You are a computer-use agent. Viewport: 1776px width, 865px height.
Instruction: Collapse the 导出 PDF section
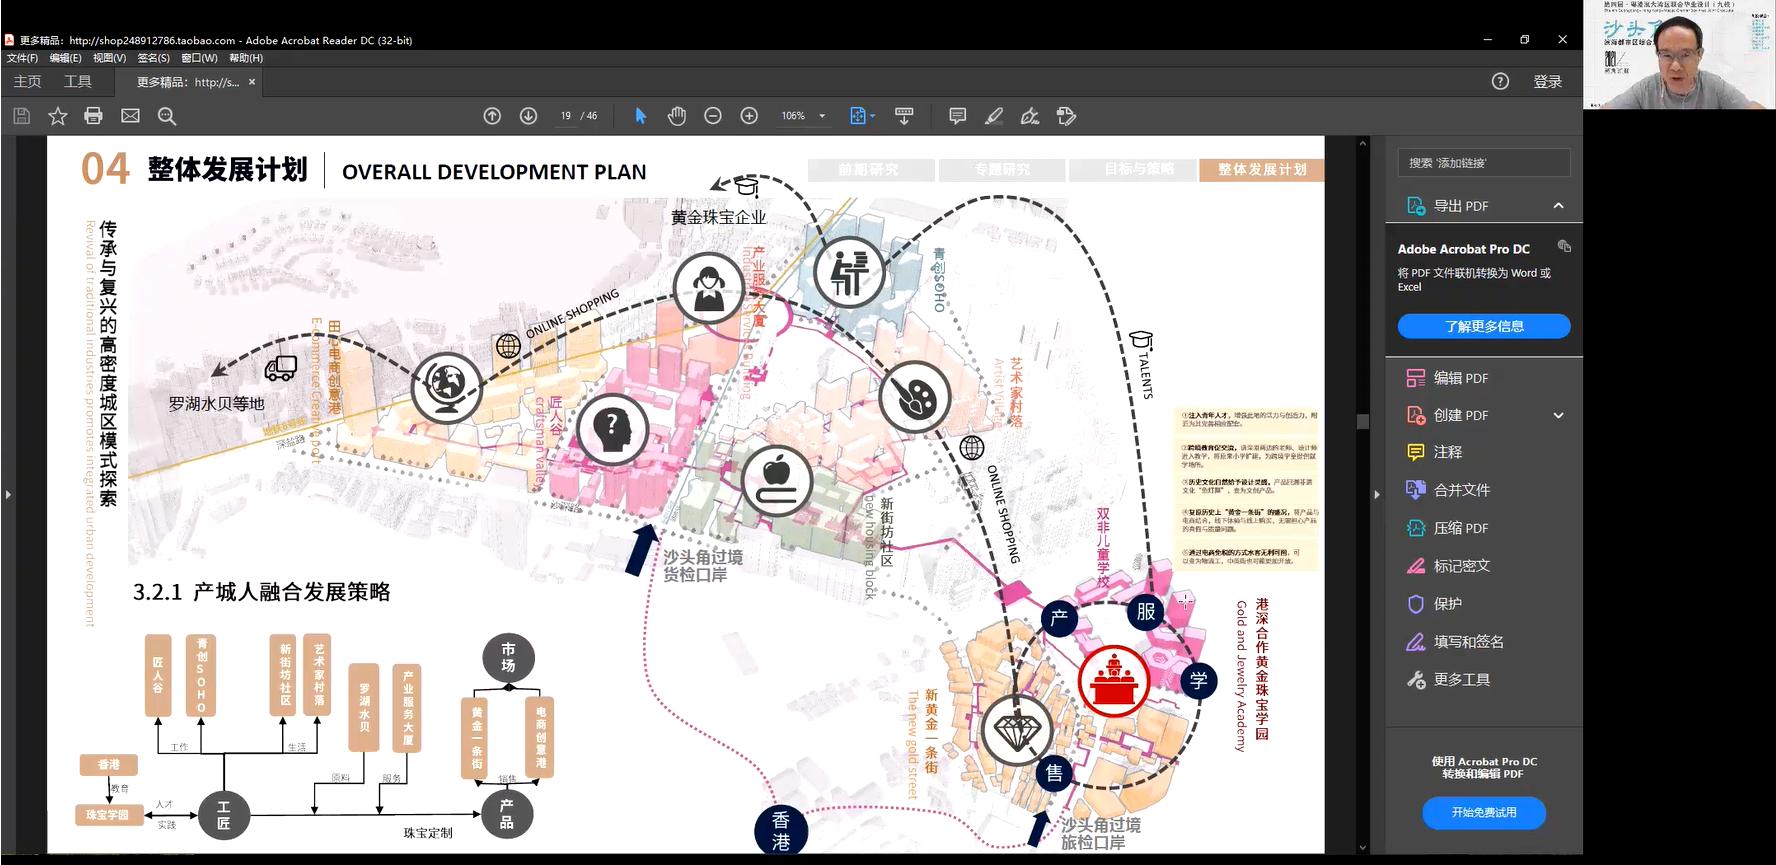(1558, 206)
